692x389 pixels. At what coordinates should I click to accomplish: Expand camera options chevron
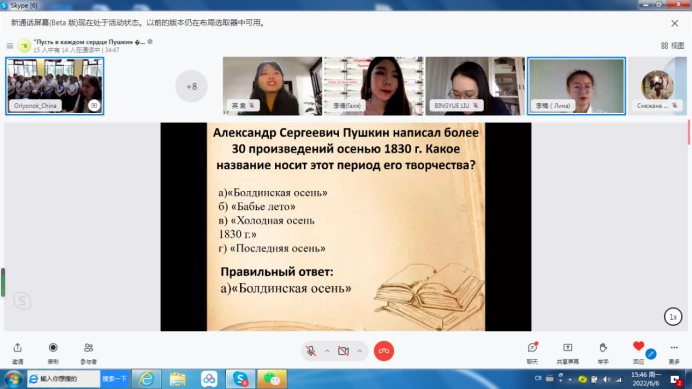tap(360, 351)
